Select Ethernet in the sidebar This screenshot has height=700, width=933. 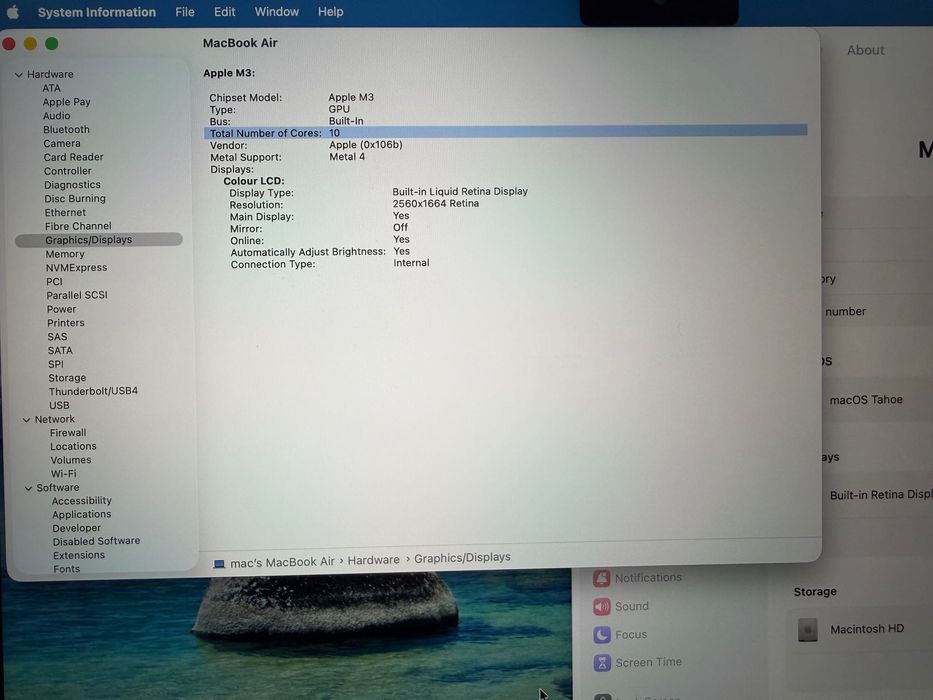pos(65,212)
